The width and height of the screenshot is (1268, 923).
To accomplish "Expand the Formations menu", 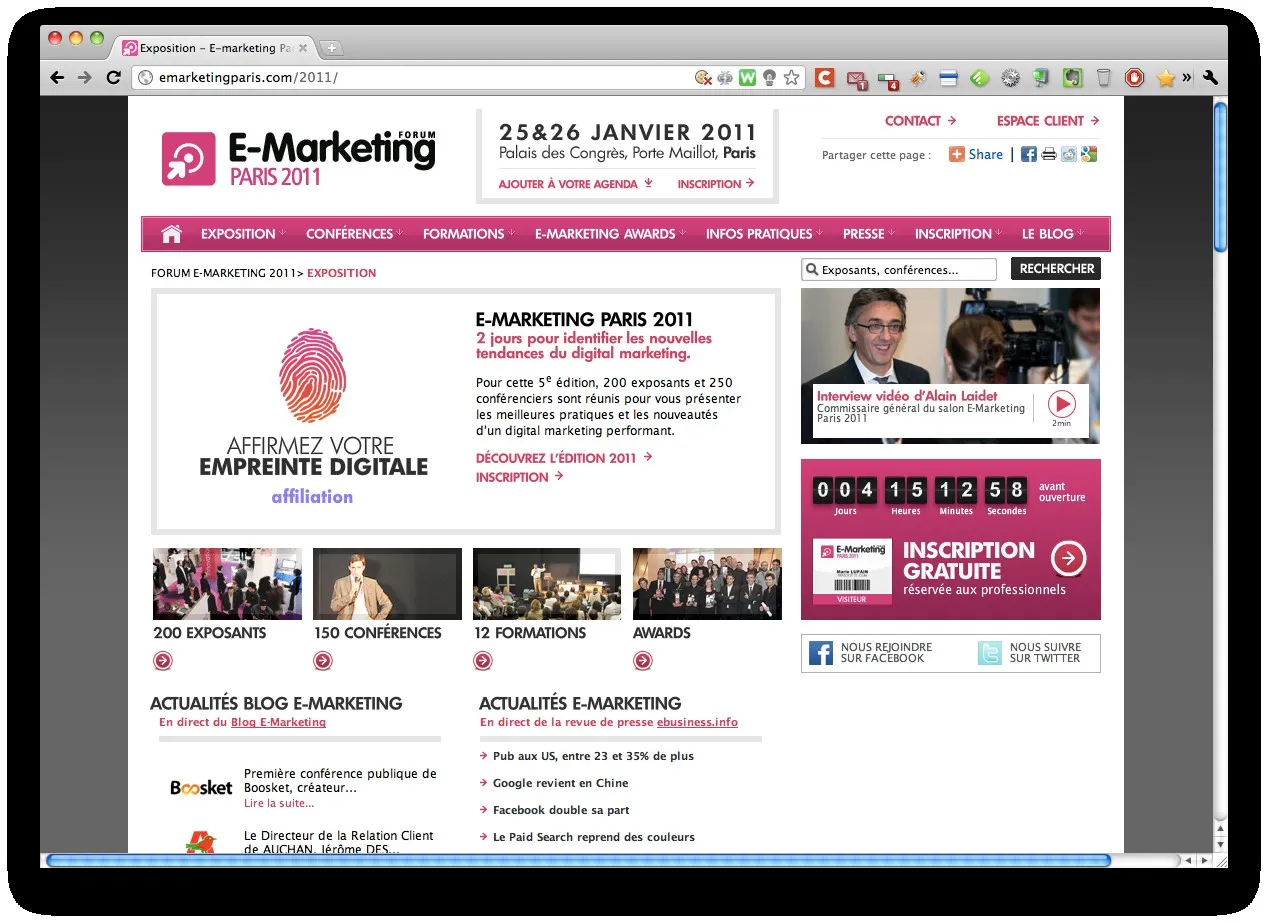I will 469,234.
